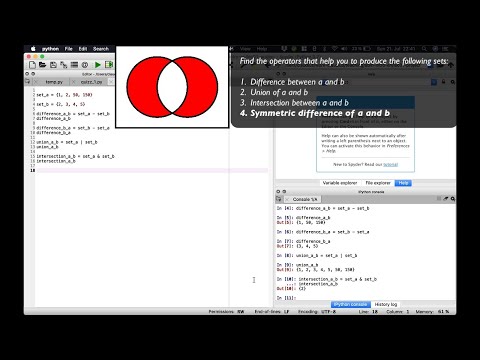Click End-of-lines LF status entry

(x=272, y=312)
